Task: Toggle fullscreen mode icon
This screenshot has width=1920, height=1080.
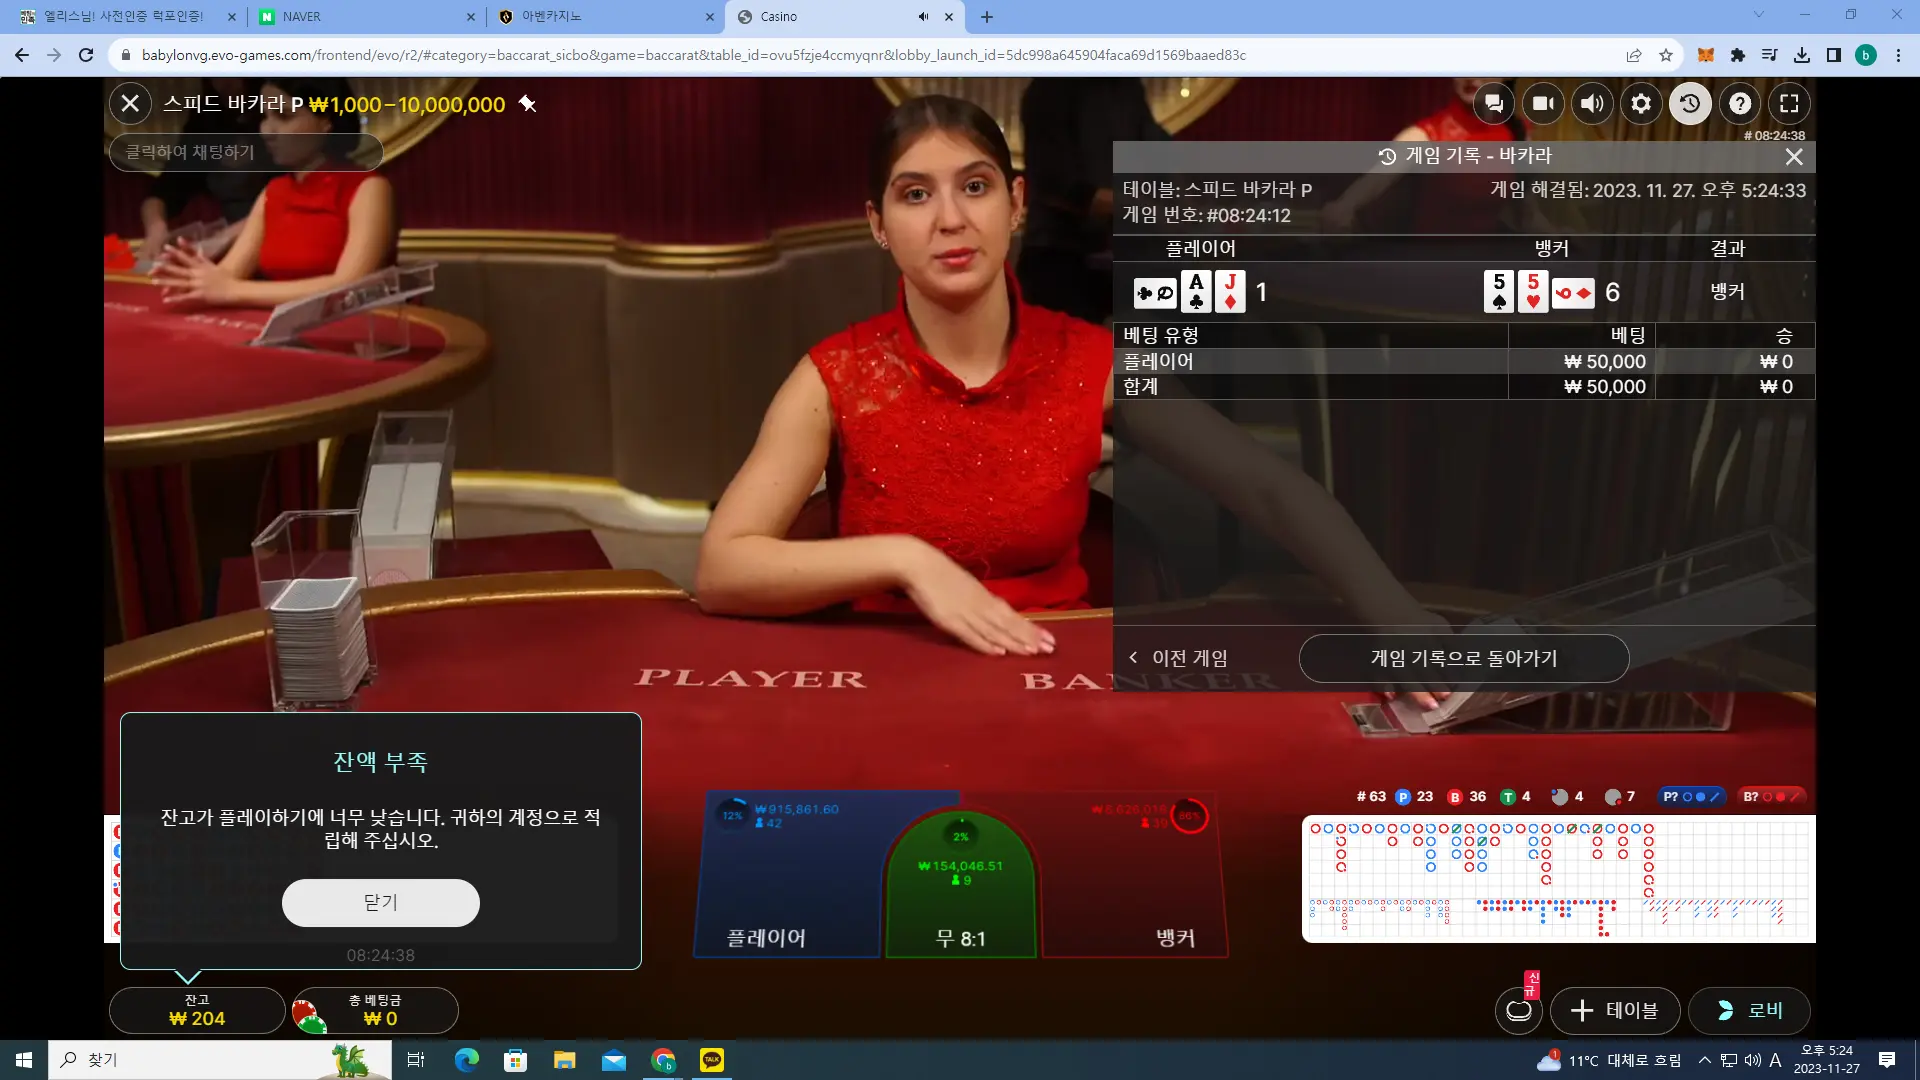Action: coord(1789,103)
